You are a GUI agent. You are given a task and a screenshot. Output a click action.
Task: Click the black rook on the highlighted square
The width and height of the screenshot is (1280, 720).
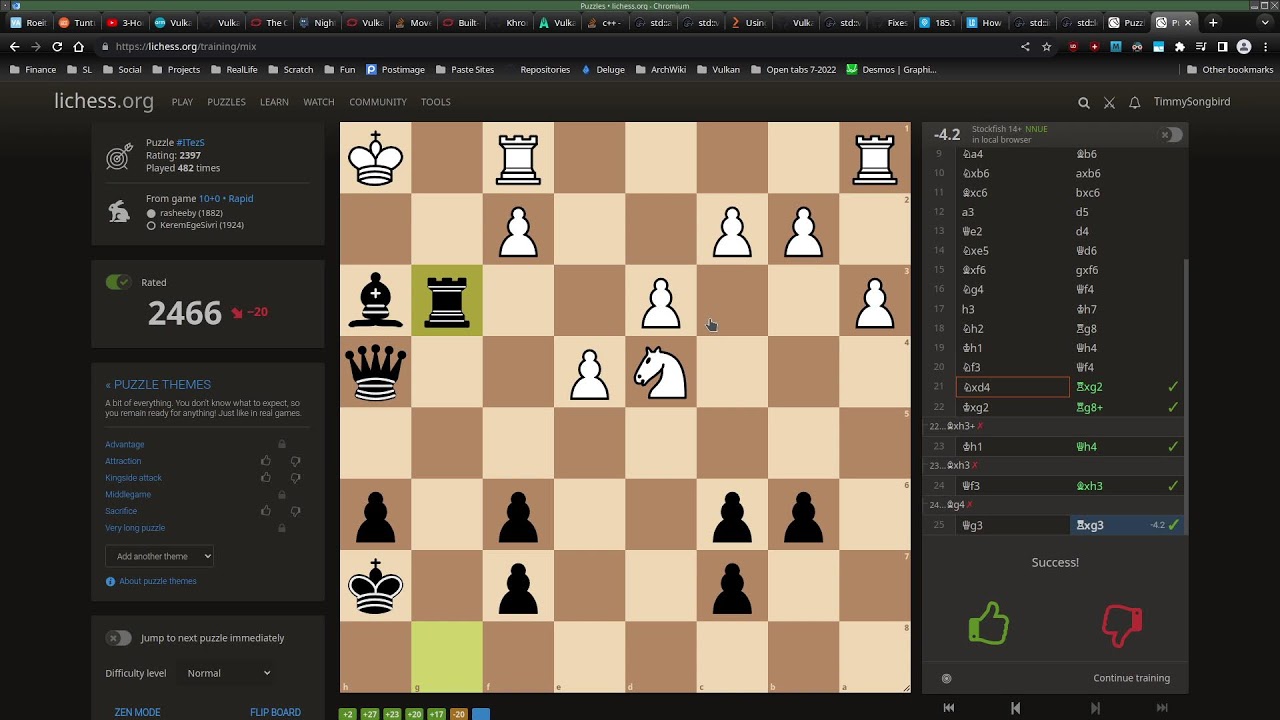447,301
